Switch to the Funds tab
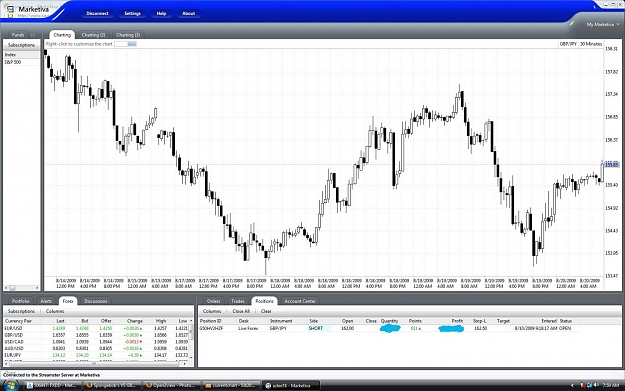 18,35
